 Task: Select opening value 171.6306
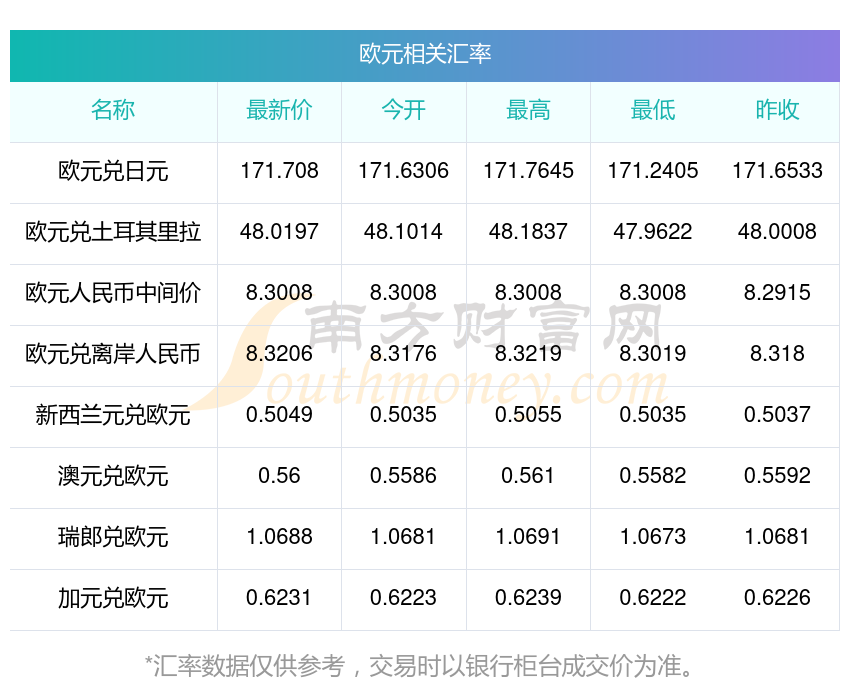pos(403,171)
